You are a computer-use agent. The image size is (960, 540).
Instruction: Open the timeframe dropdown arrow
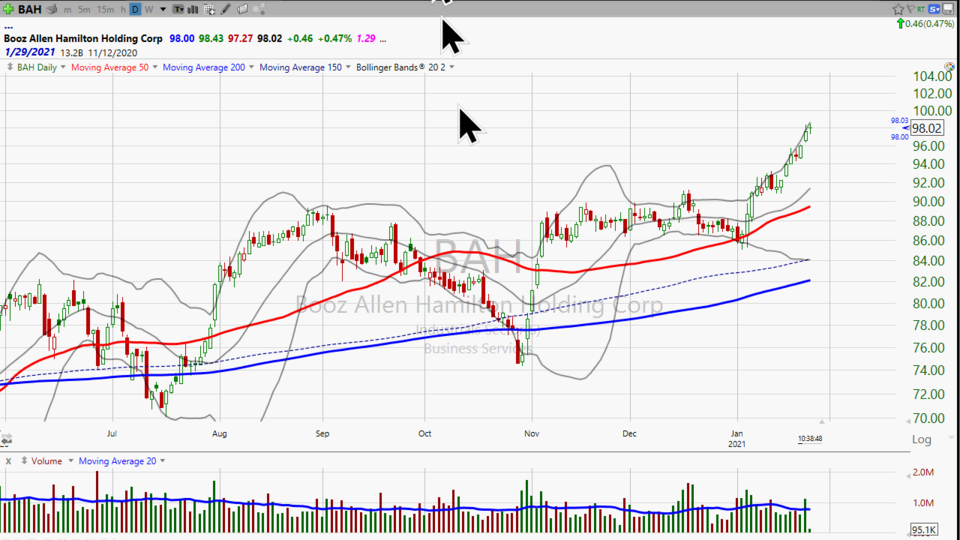pos(163,10)
